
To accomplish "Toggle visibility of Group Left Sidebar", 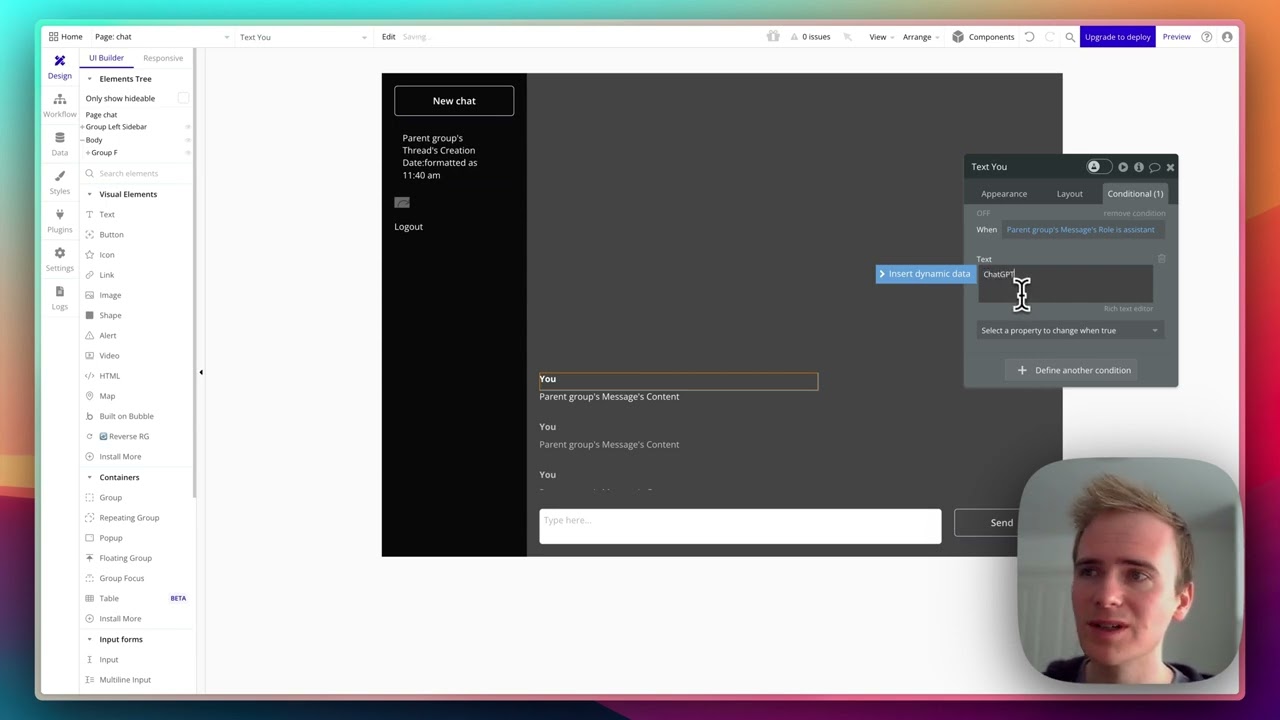I will (x=188, y=127).
